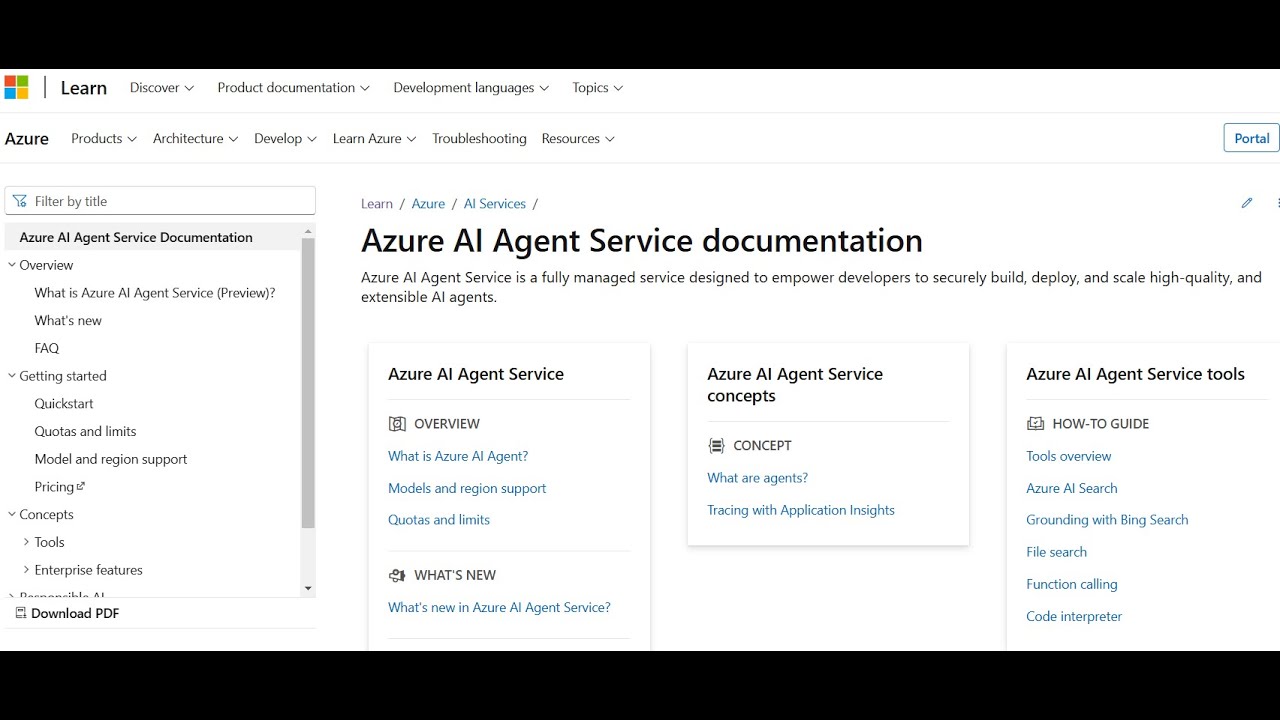Open What's new in Azure AI Agent Service? link

499,607
